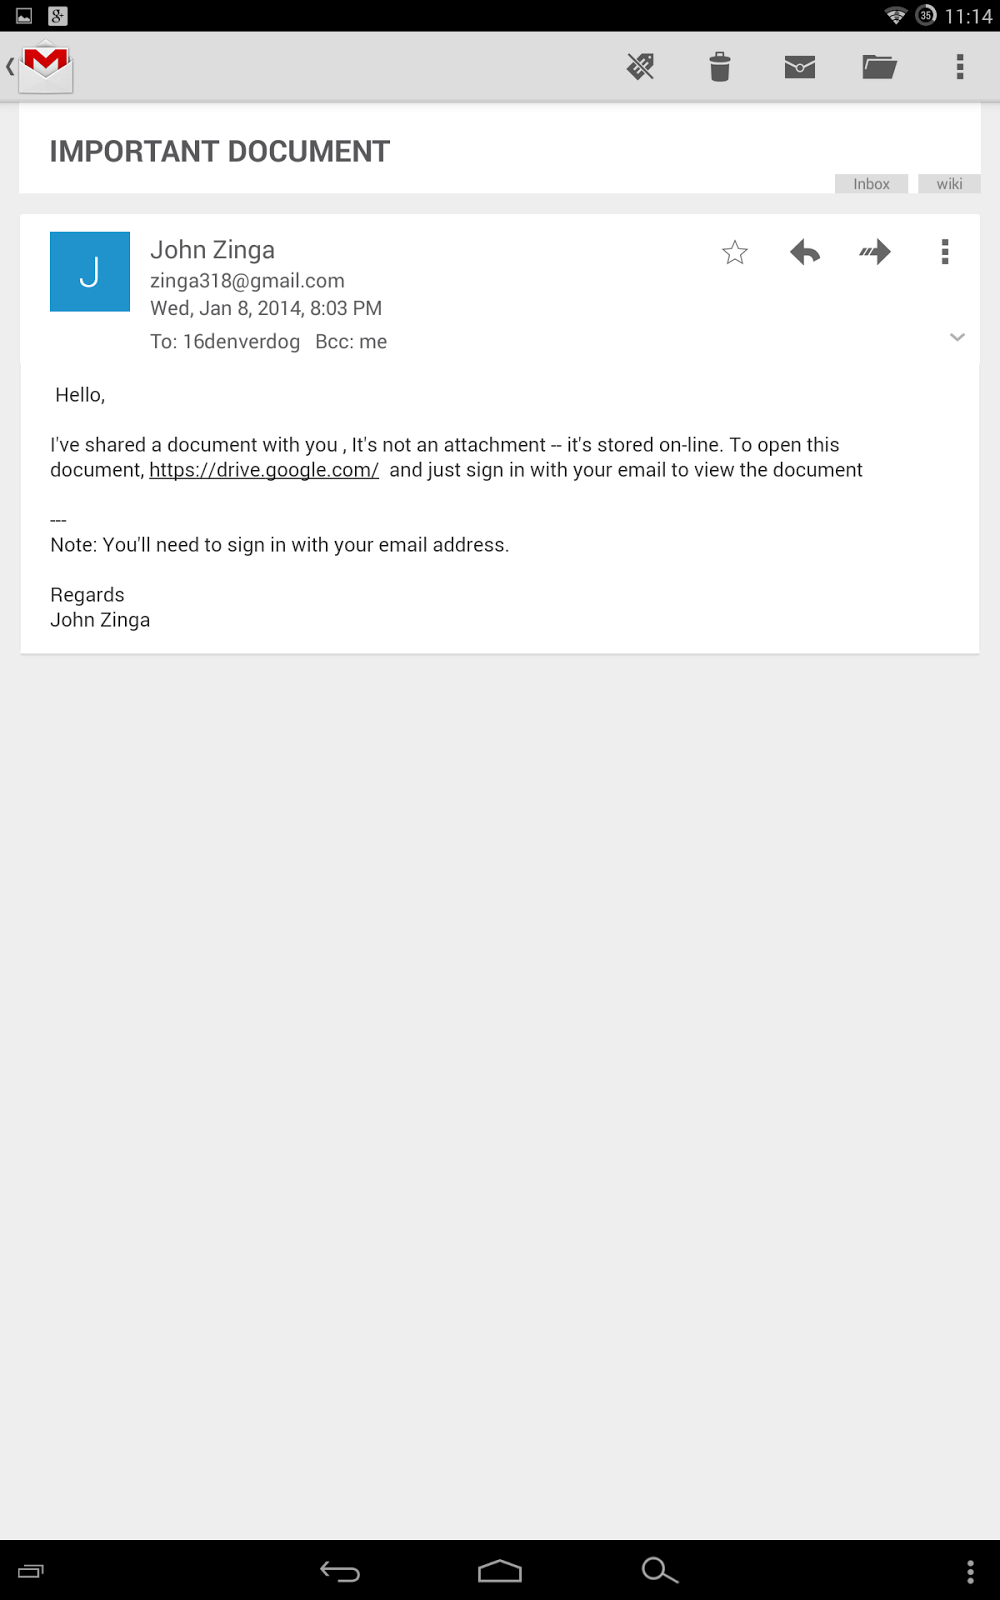Open the move-to folder icon
1000x1600 pixels.
(880, 67)
